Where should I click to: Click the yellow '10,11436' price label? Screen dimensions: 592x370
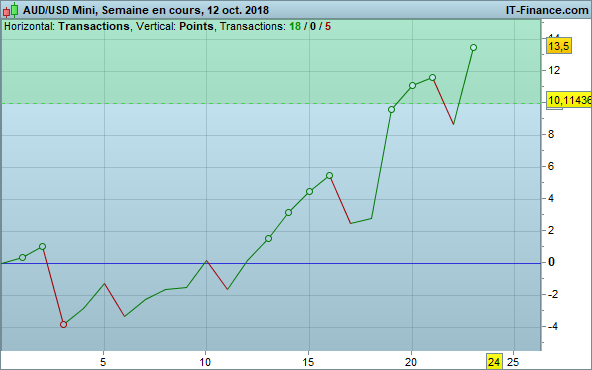569,100
